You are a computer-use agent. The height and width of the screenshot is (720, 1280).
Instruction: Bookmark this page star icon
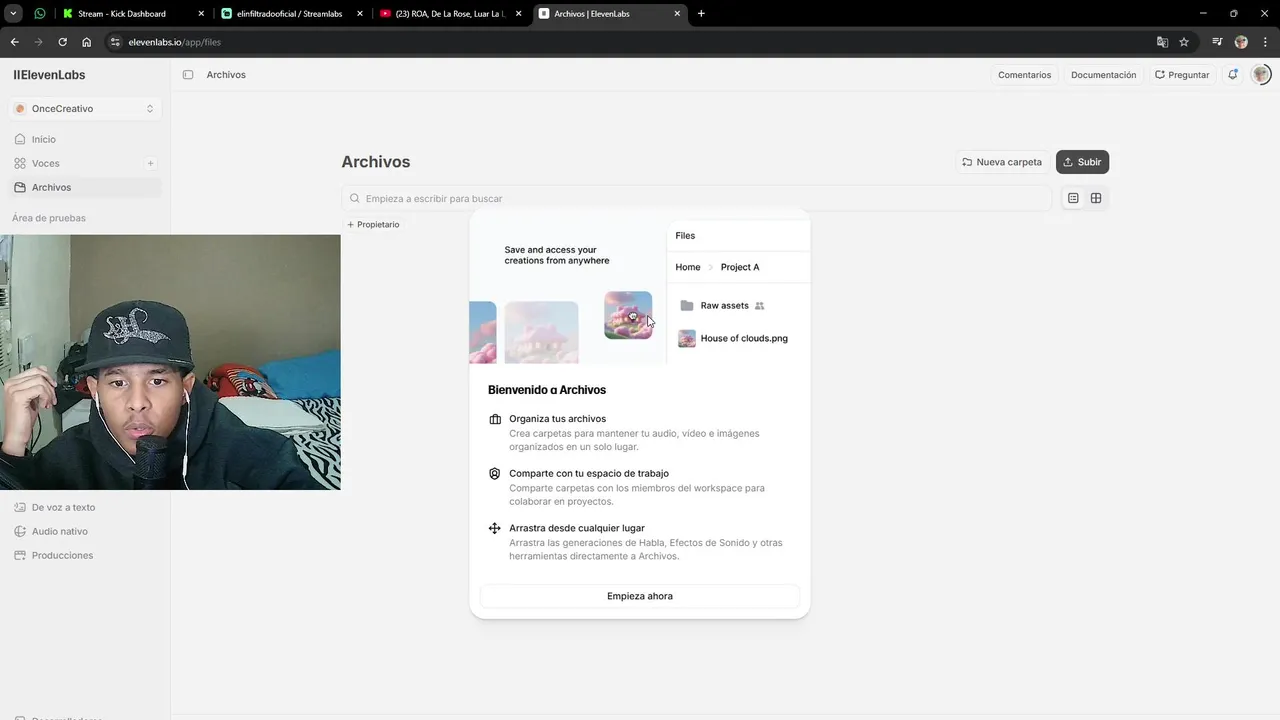click(x=1184, y=42)
